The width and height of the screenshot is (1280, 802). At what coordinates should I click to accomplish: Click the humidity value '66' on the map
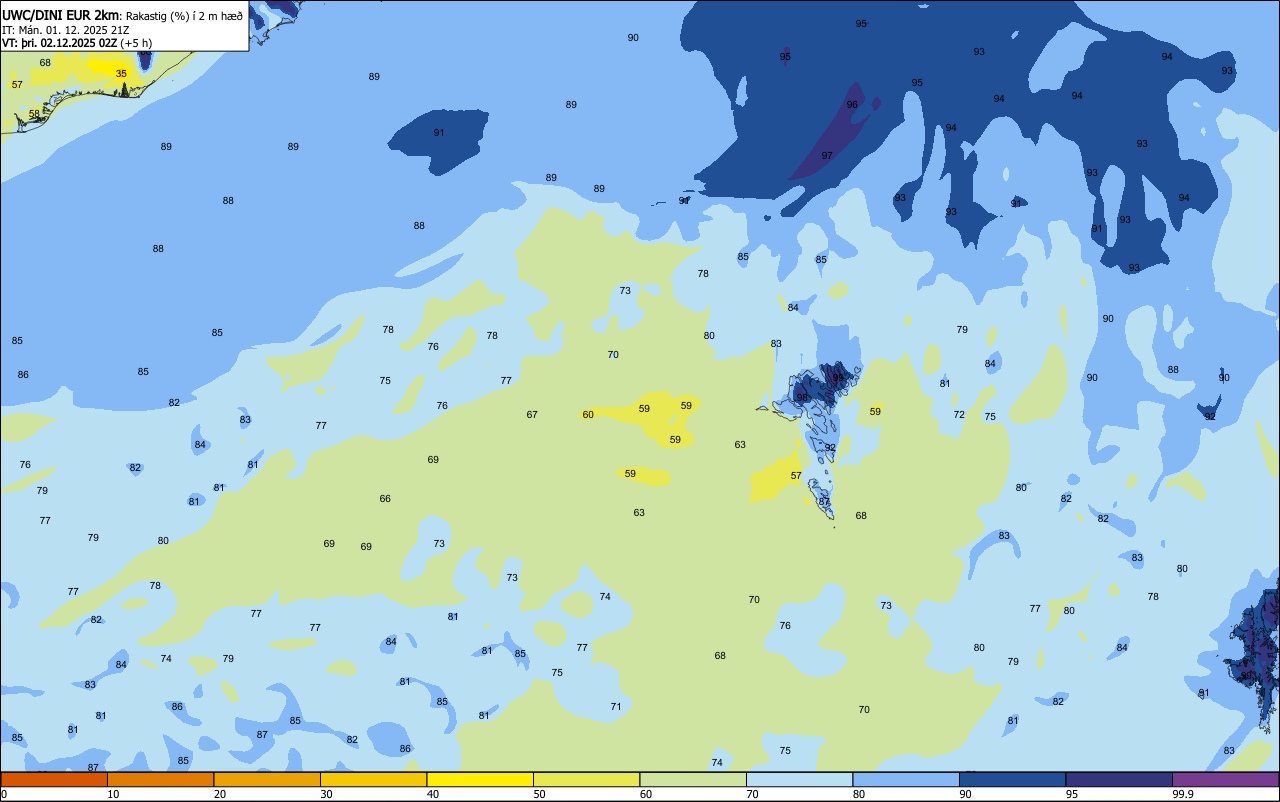point(385,499)
